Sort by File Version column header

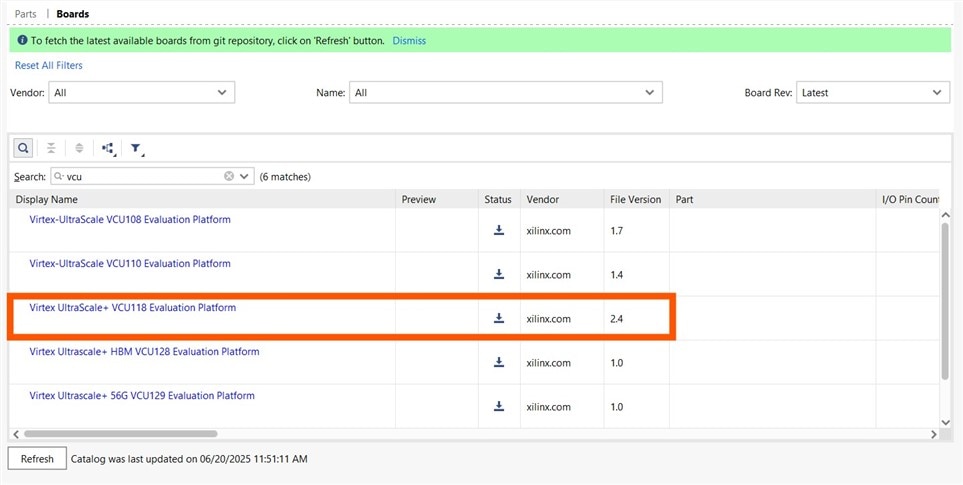[635, 199]
